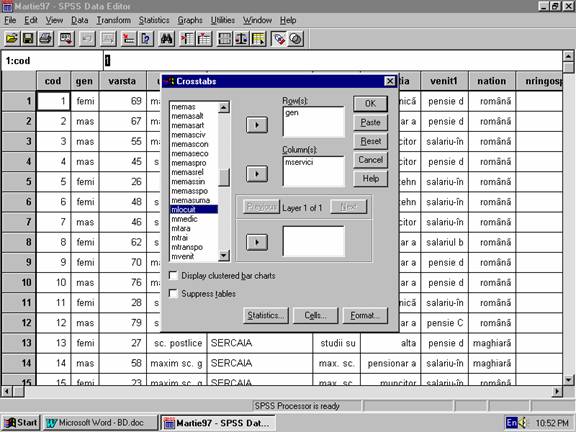The width and height of the screenshot is (576, 432).
Task: Select mservici in the Column(s) box
Action: click(299, 162)
